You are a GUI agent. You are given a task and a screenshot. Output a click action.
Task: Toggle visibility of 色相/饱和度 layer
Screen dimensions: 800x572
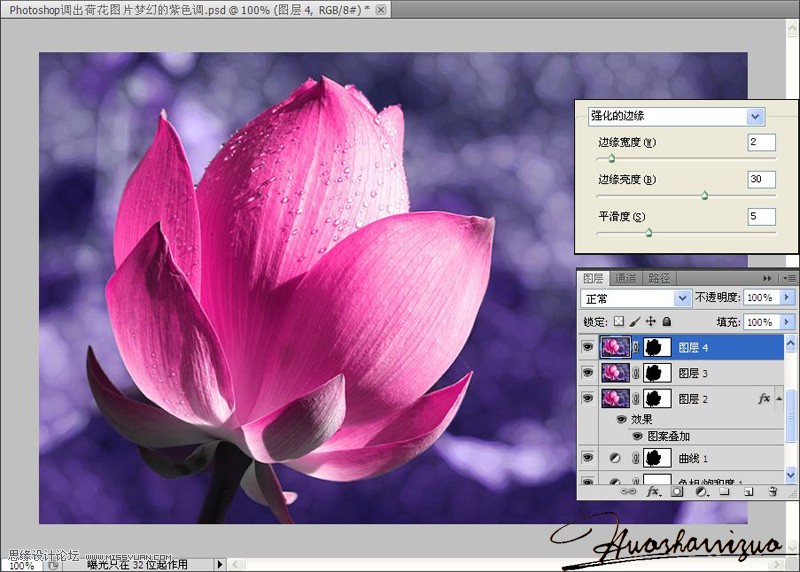point(588,481)
